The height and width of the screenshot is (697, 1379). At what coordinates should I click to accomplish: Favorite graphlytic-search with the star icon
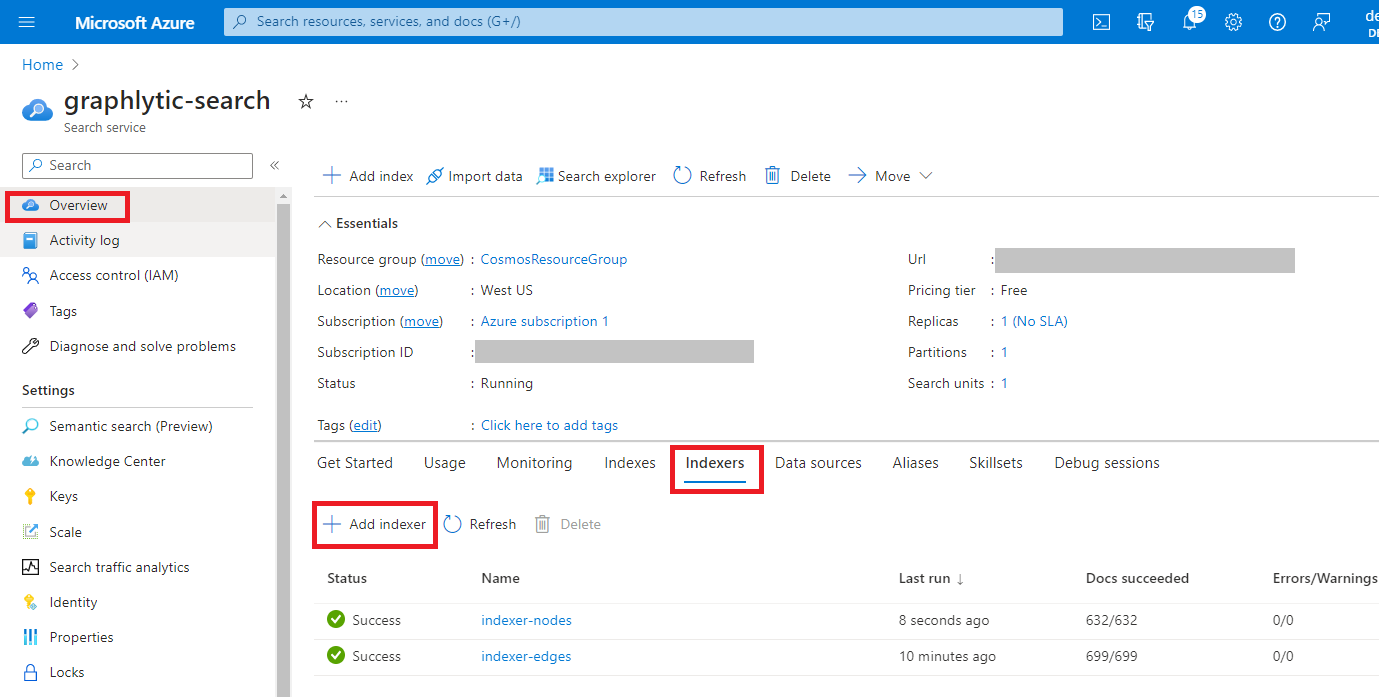(306, 102)
